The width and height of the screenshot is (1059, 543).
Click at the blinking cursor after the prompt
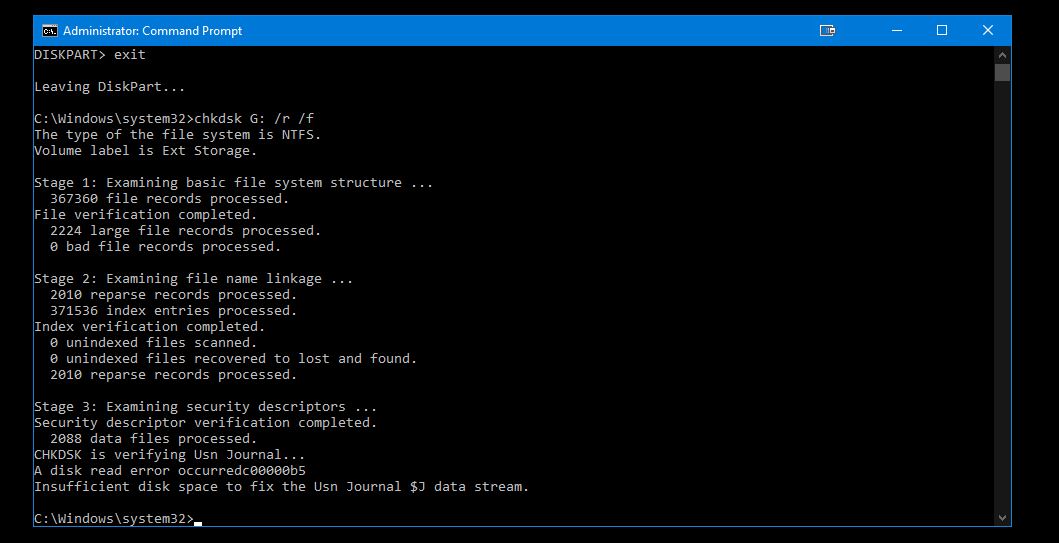[198, 521]
